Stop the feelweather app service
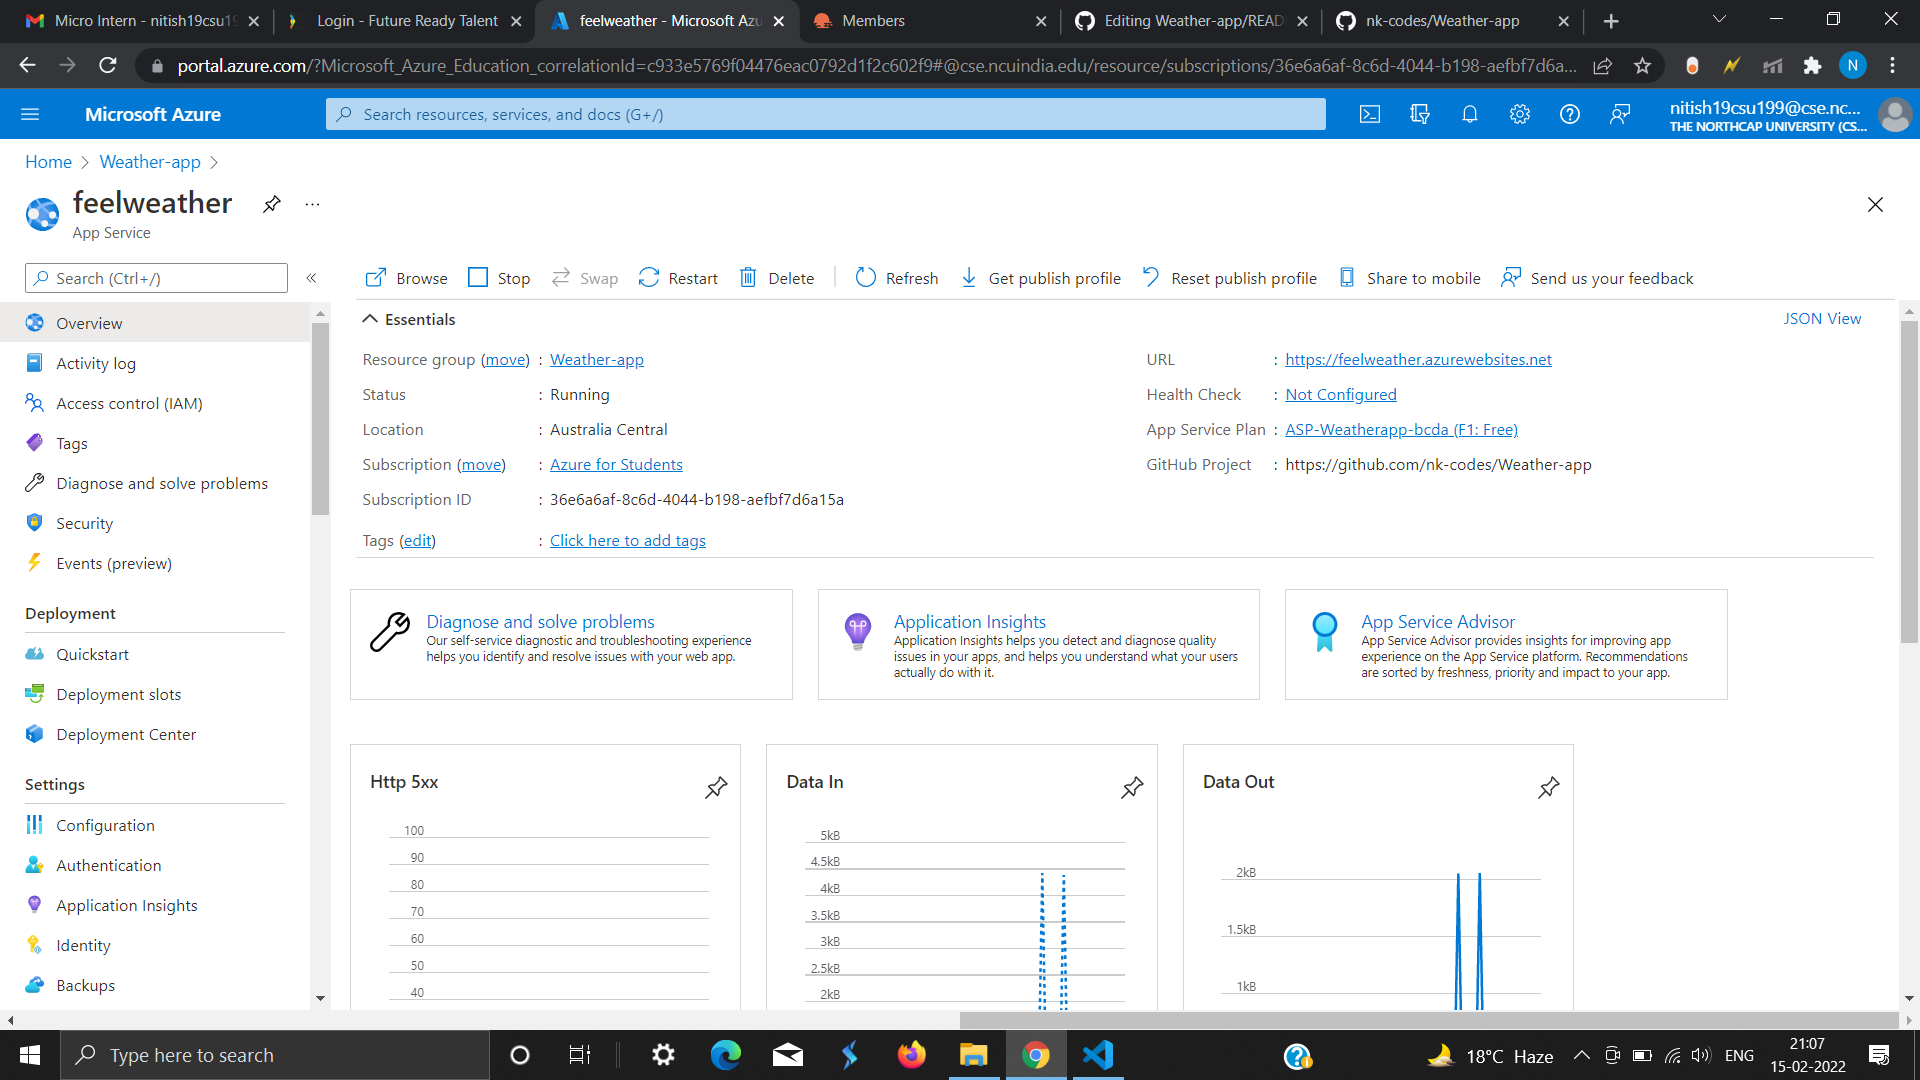 click(x=499, y=278)
